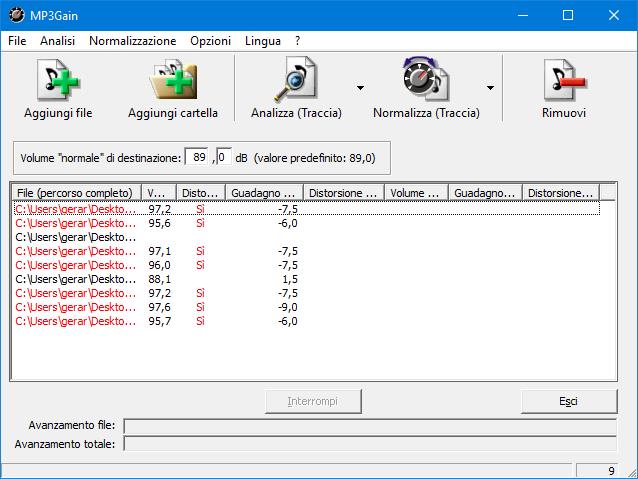Sort by Disto... column header
This screenshot has width=638, height=479.
(201, 192)
